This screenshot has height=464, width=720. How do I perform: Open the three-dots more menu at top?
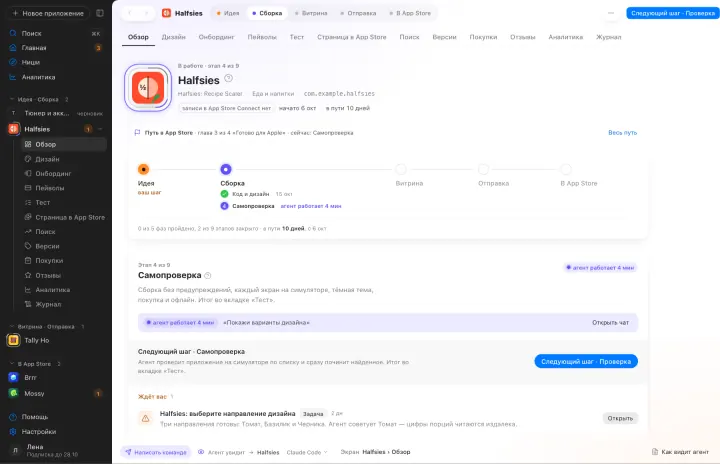[x=611, y=13]
